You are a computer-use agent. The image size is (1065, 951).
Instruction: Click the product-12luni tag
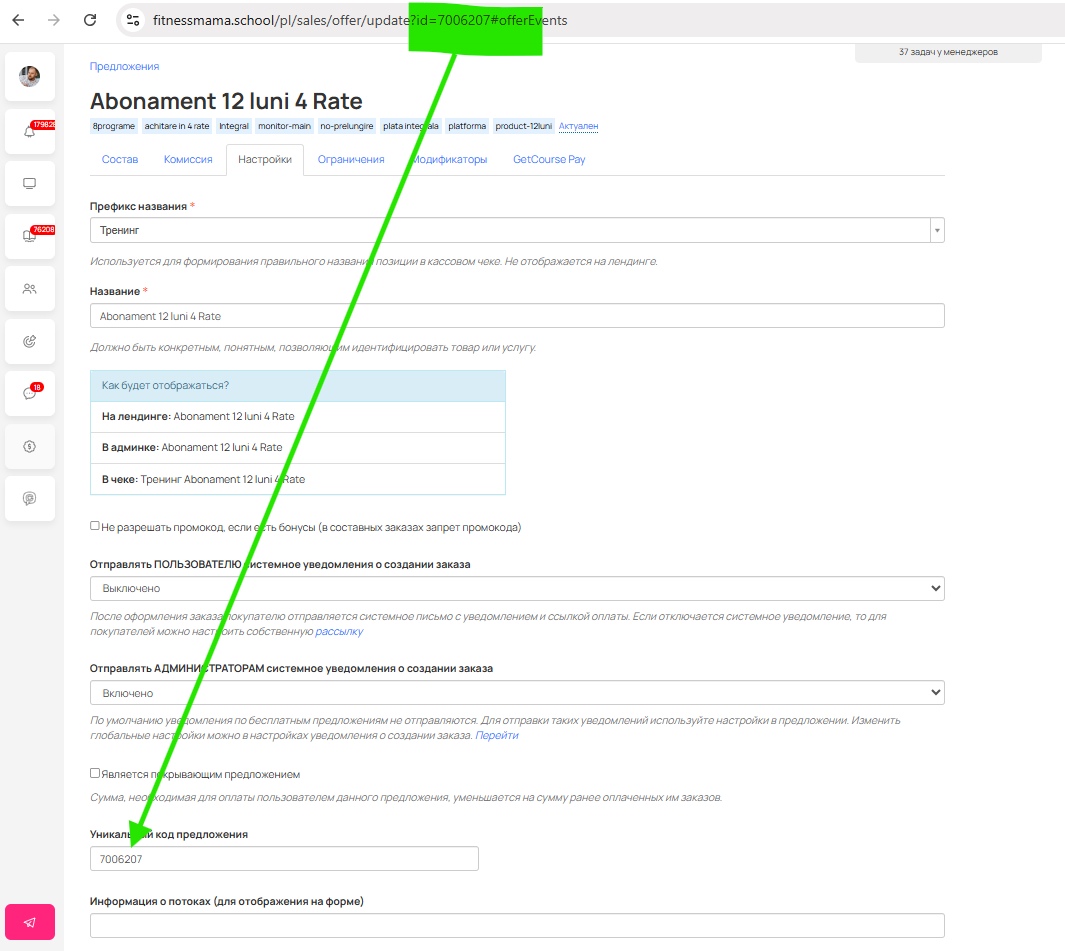click(x=524, y=126)
